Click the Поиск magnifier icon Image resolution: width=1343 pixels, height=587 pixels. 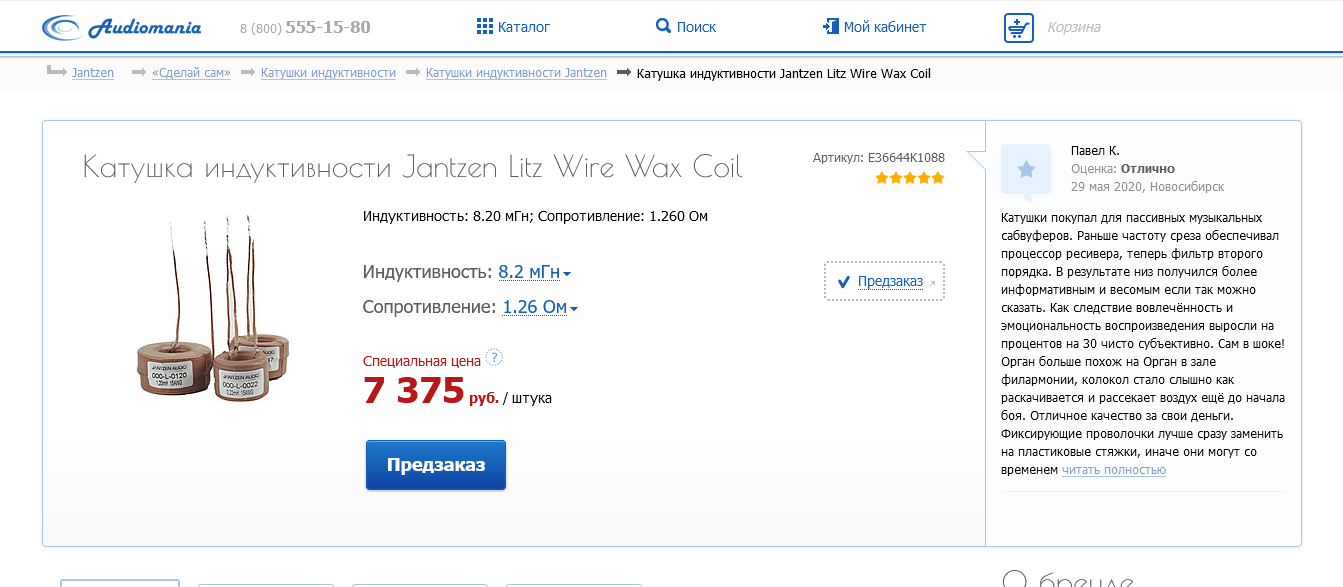pos(663,26)
